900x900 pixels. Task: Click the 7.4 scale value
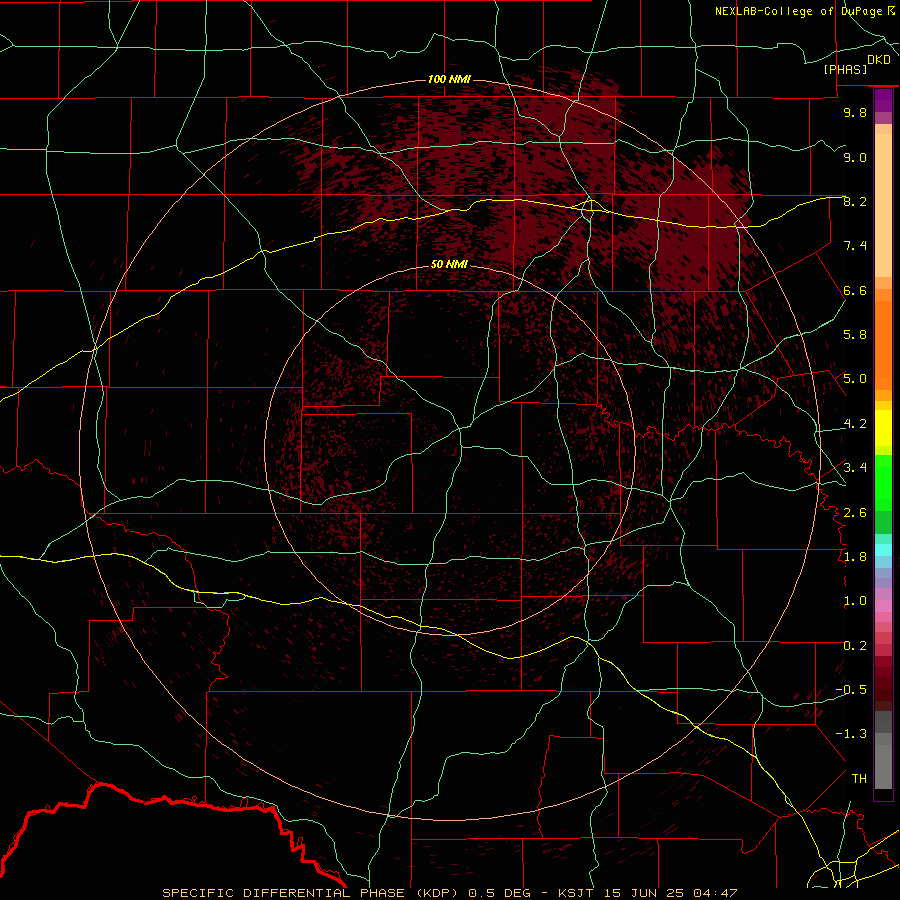pos(855,246)
